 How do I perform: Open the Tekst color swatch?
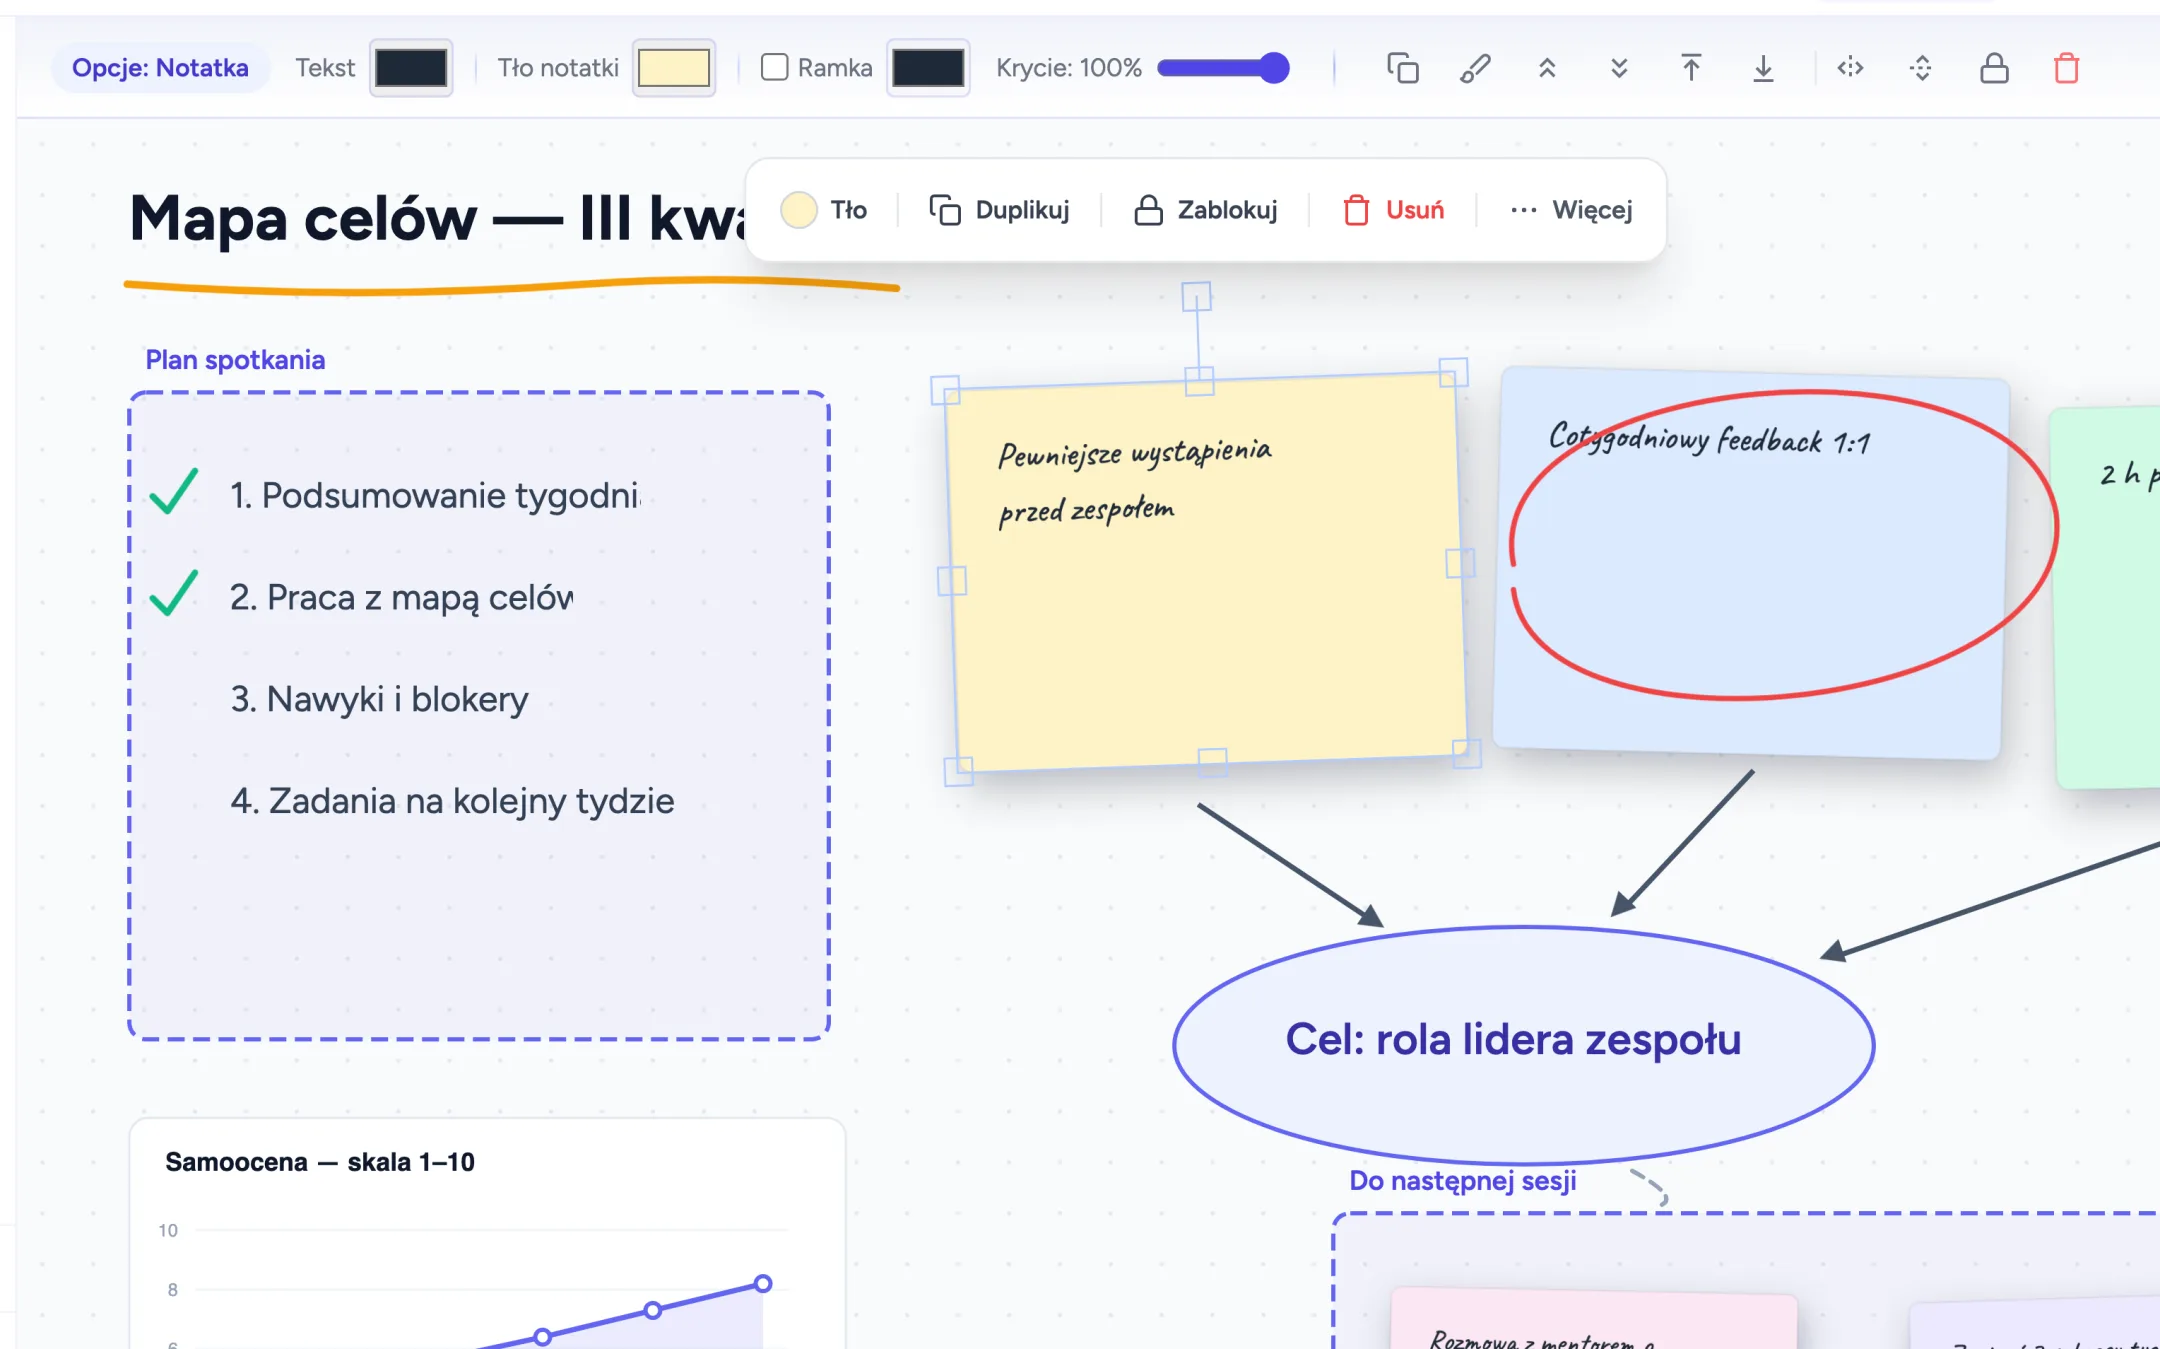point(411,68)
